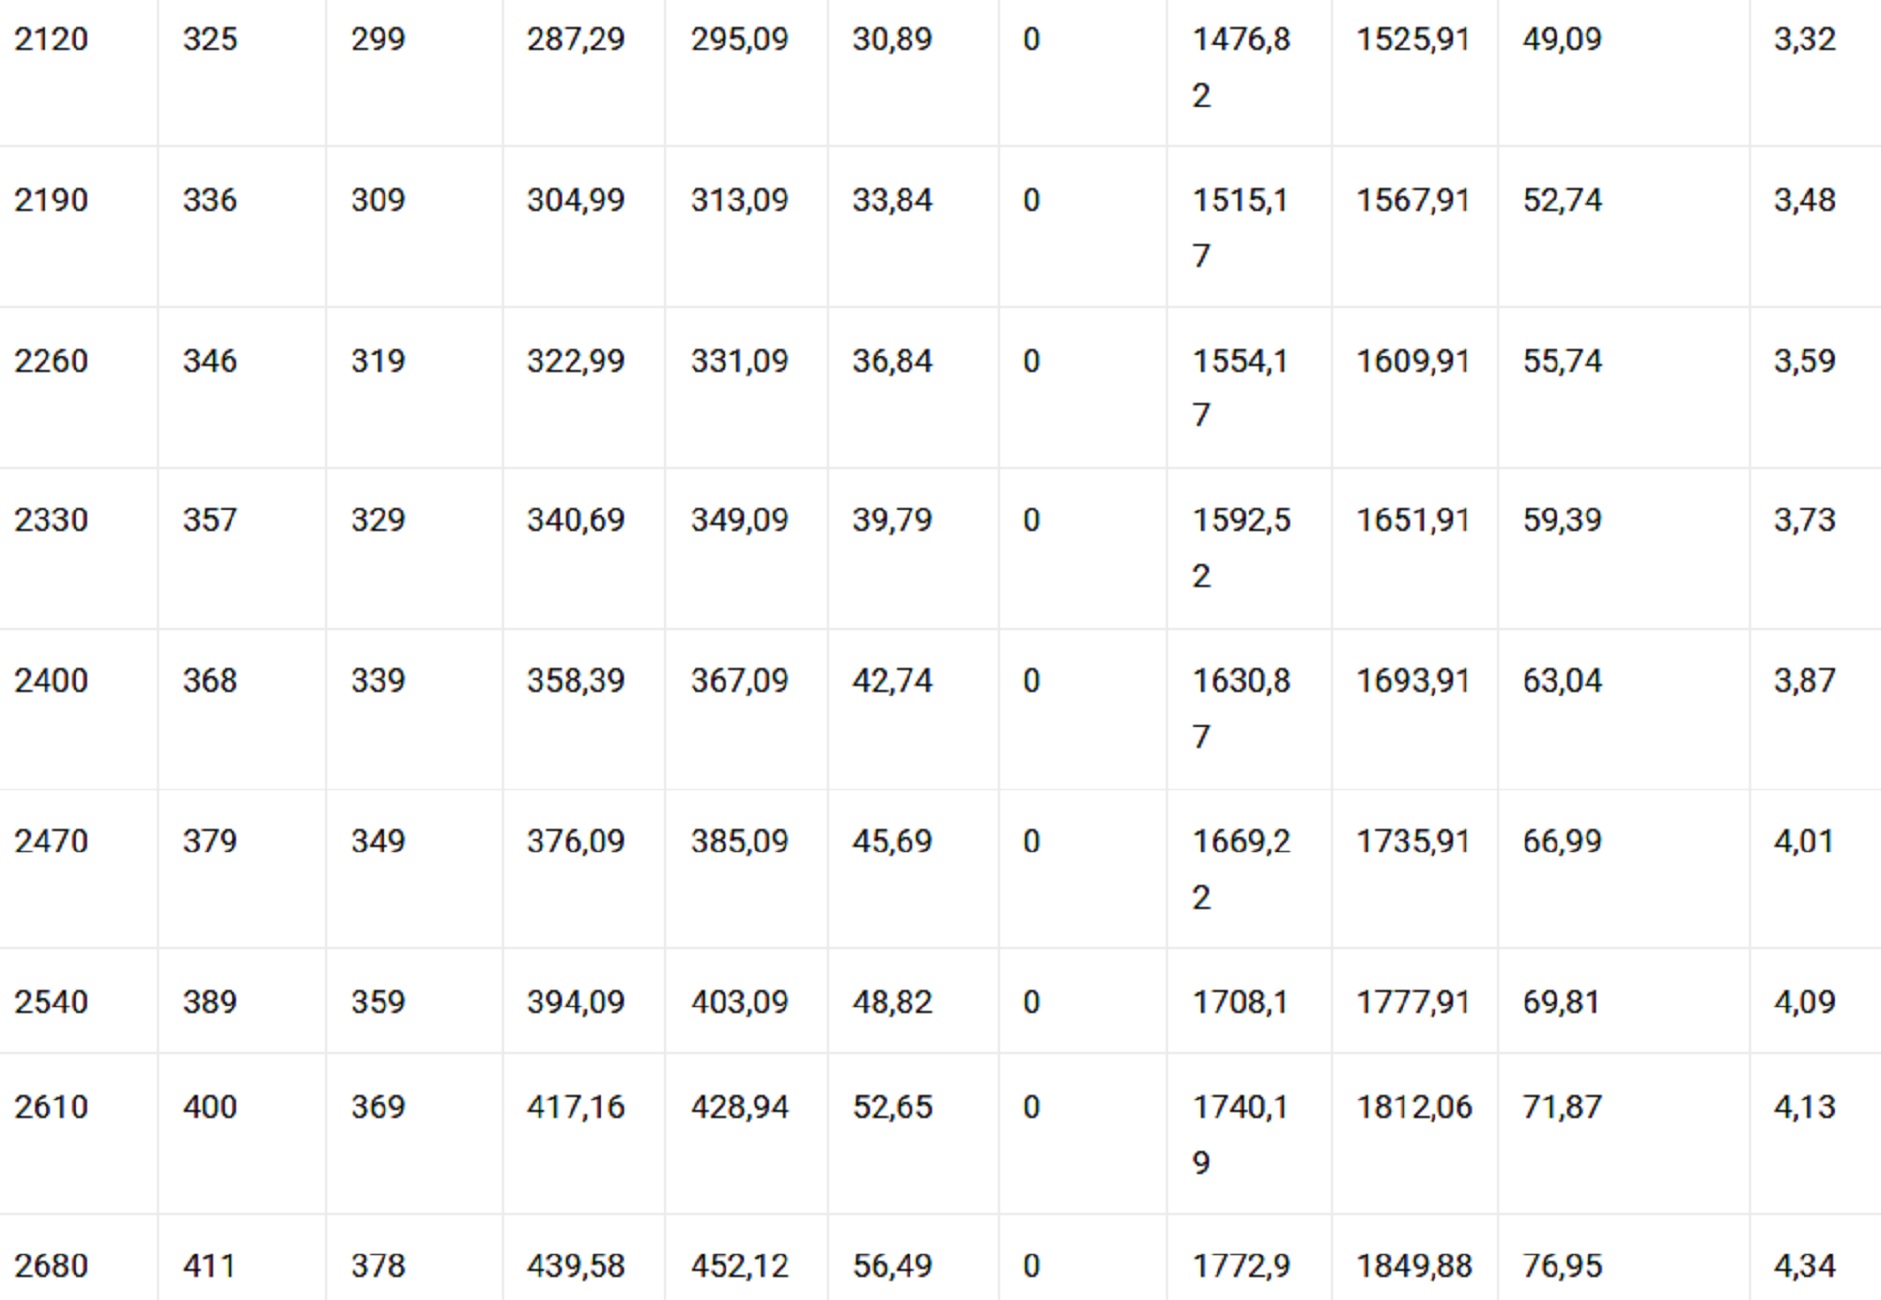The image size is (1881, 1300).
Task: Click the cell with 36,84
Action: (x=891, y=361)
